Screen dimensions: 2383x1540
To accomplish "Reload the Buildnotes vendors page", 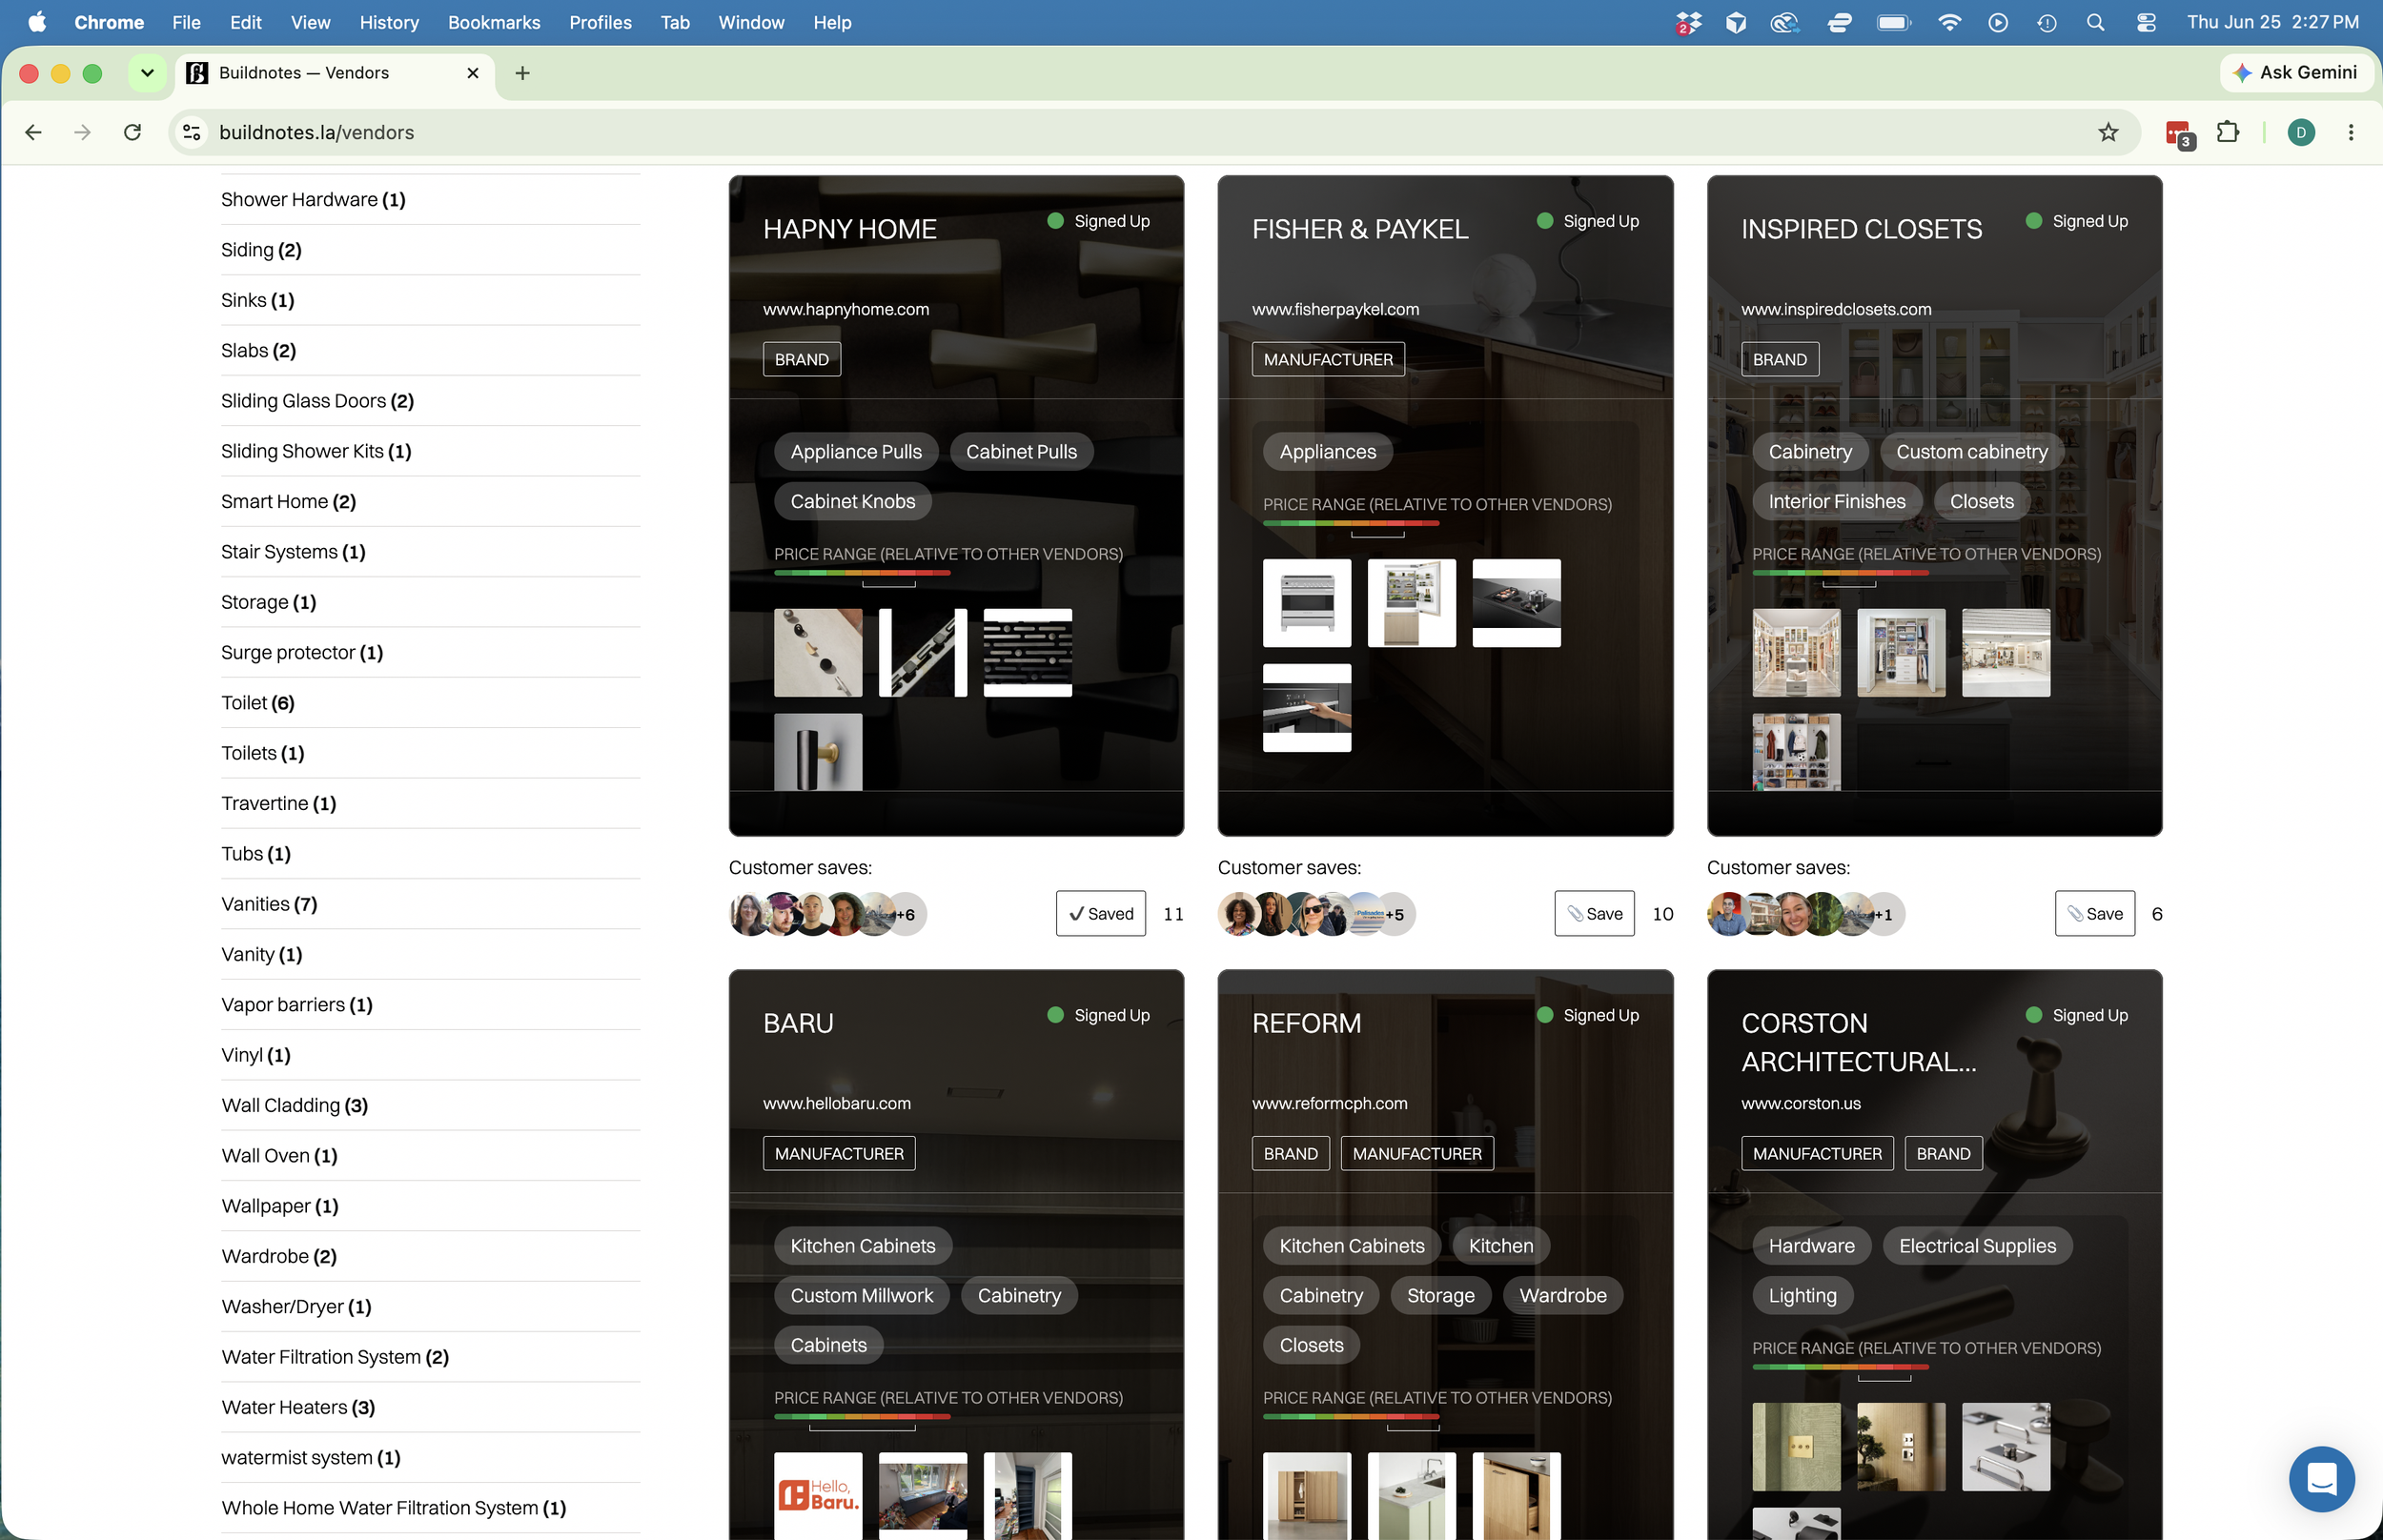I will (x=132, y=132).
